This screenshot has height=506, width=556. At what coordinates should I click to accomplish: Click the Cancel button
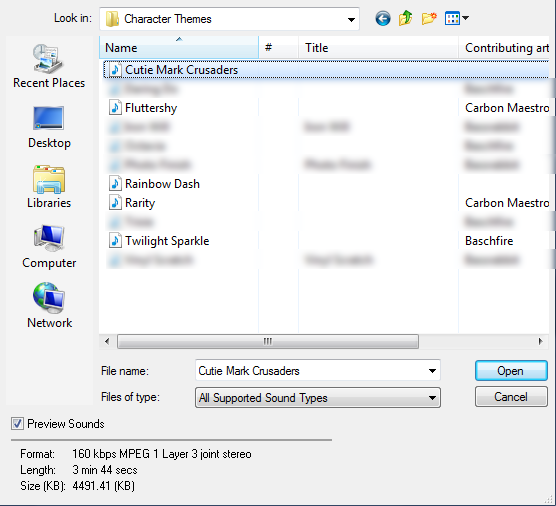pos(511,397)
